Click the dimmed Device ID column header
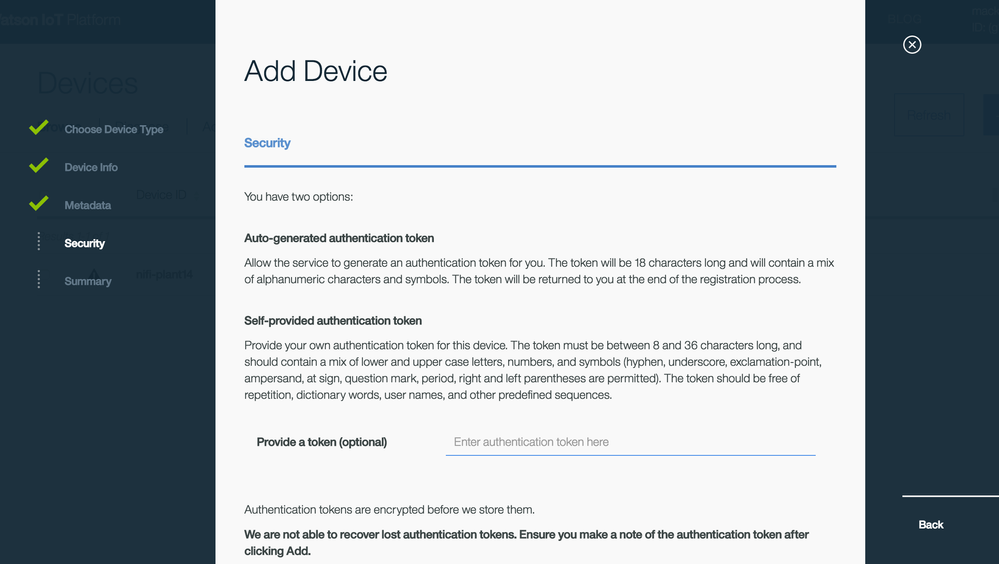This screenshot has height=564, width=999. [162, 195]
